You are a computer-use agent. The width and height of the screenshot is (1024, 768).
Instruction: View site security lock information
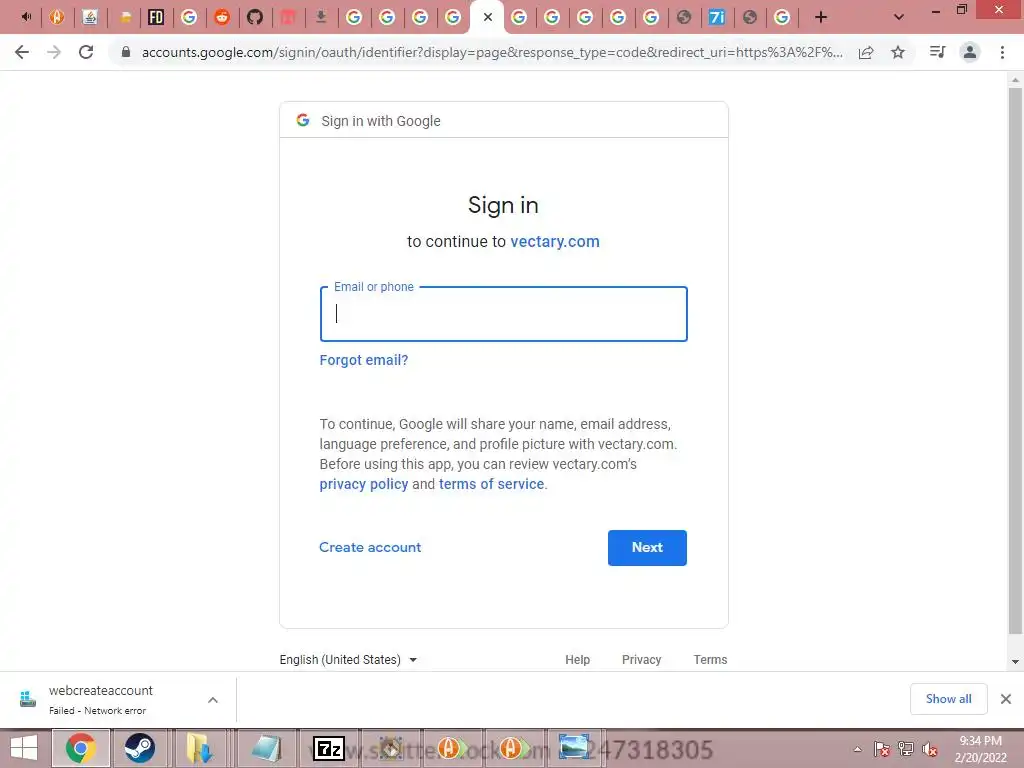[126, 52]
